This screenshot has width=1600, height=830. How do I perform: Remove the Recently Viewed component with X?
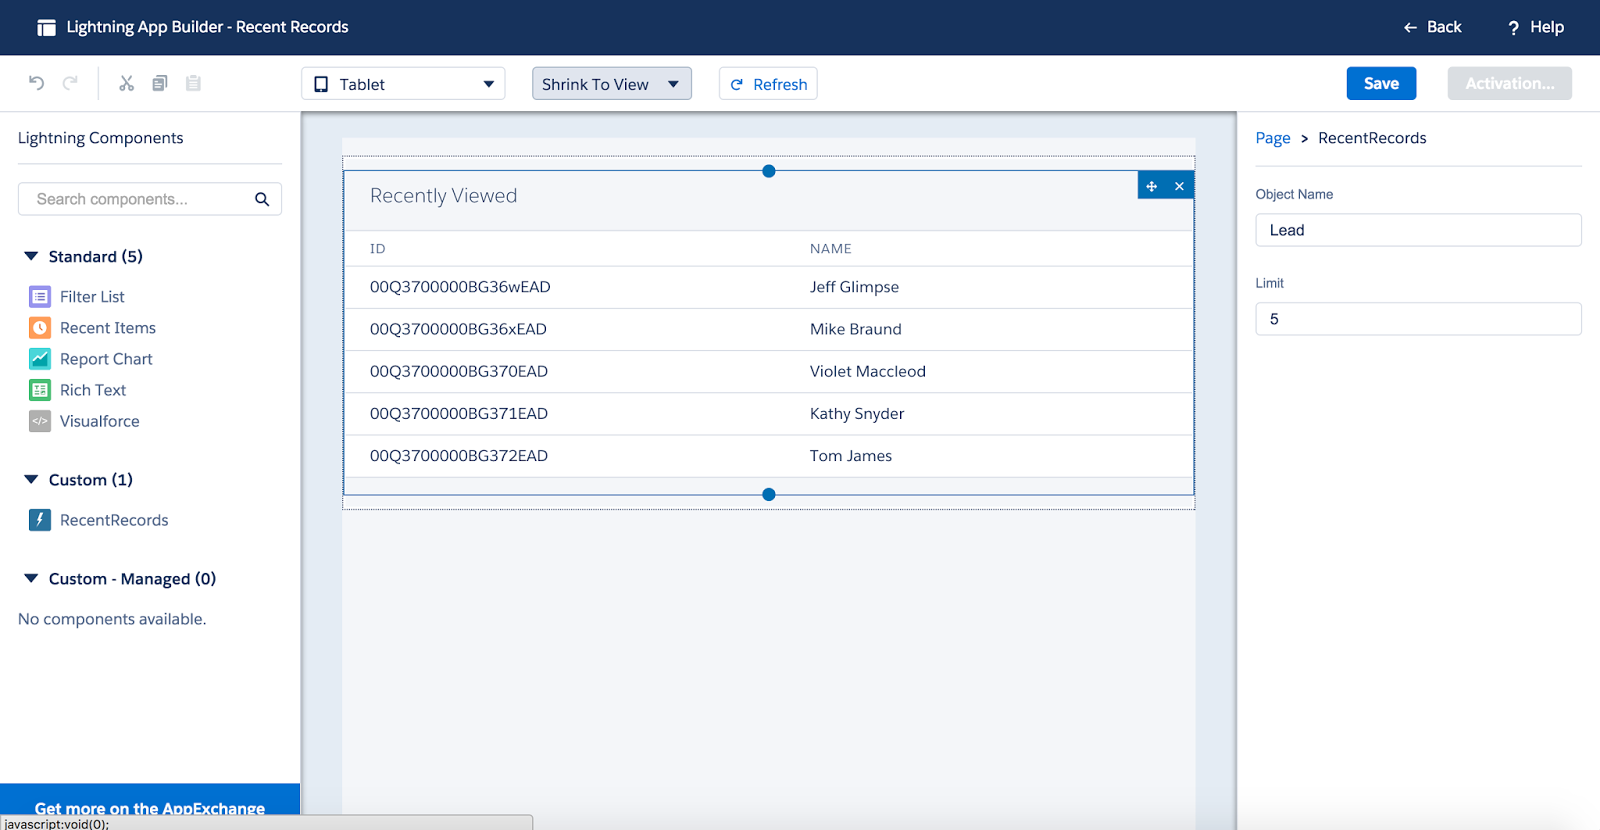pyautogui.click(x=1180, y=186)
